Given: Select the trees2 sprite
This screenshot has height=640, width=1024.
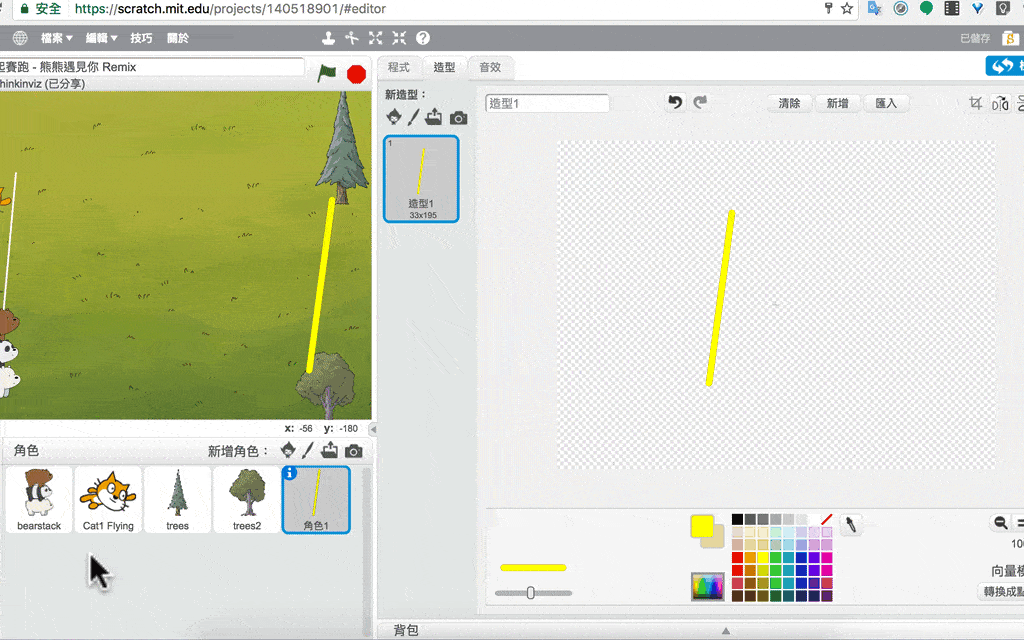Looking at the screenshot, I should (247, 500).
